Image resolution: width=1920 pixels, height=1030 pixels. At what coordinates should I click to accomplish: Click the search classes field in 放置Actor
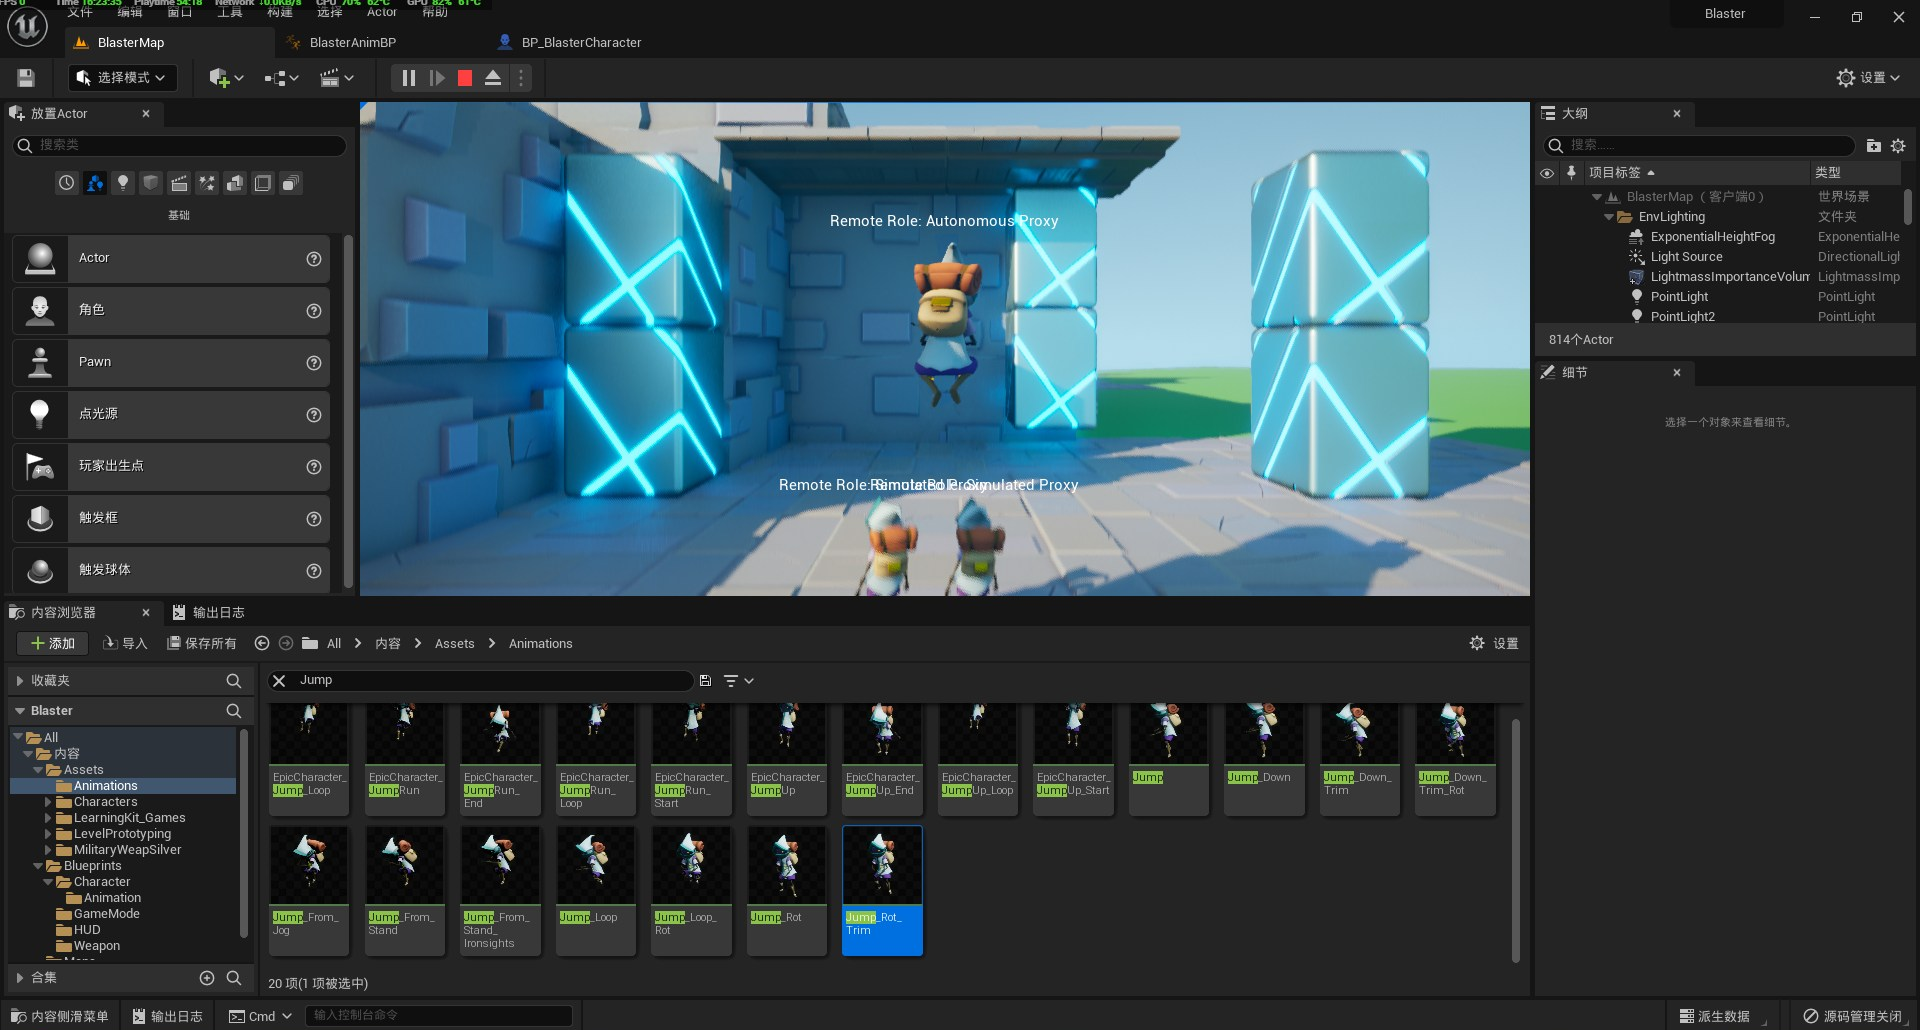(180, 145)
